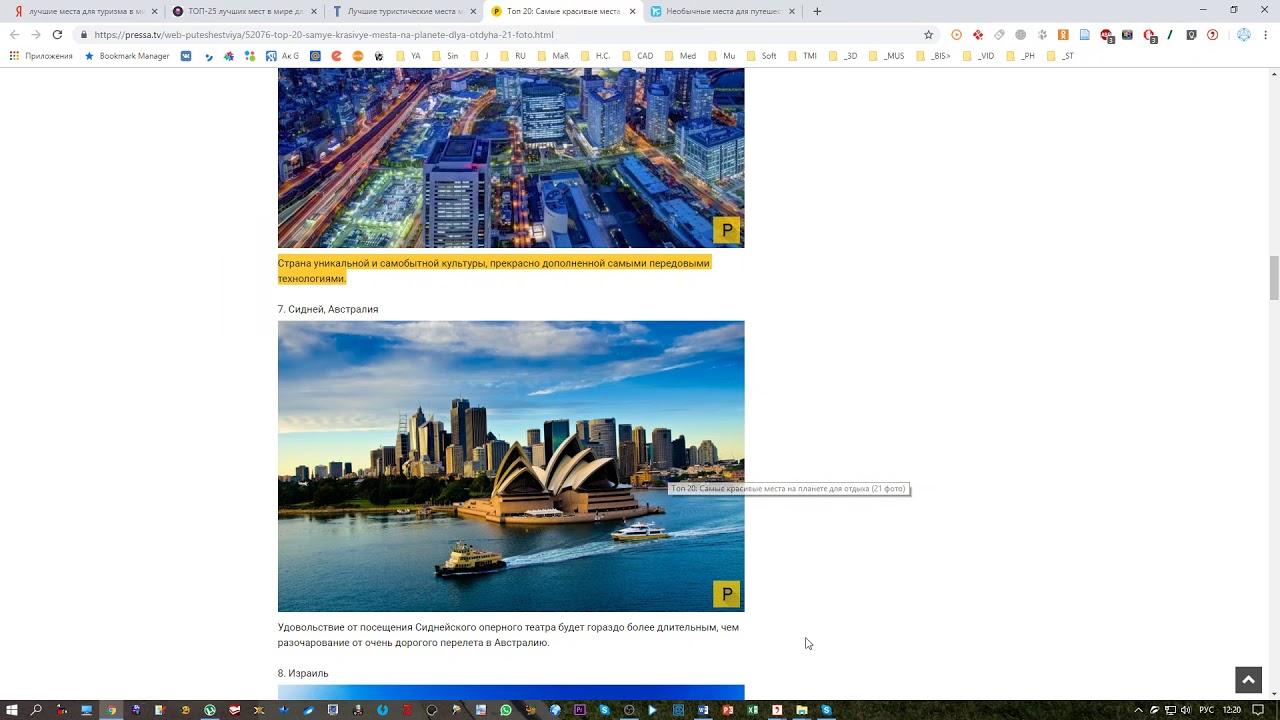
Task: Click the yellow P badge on Sydney photo
Action: [x=727, y=594]
